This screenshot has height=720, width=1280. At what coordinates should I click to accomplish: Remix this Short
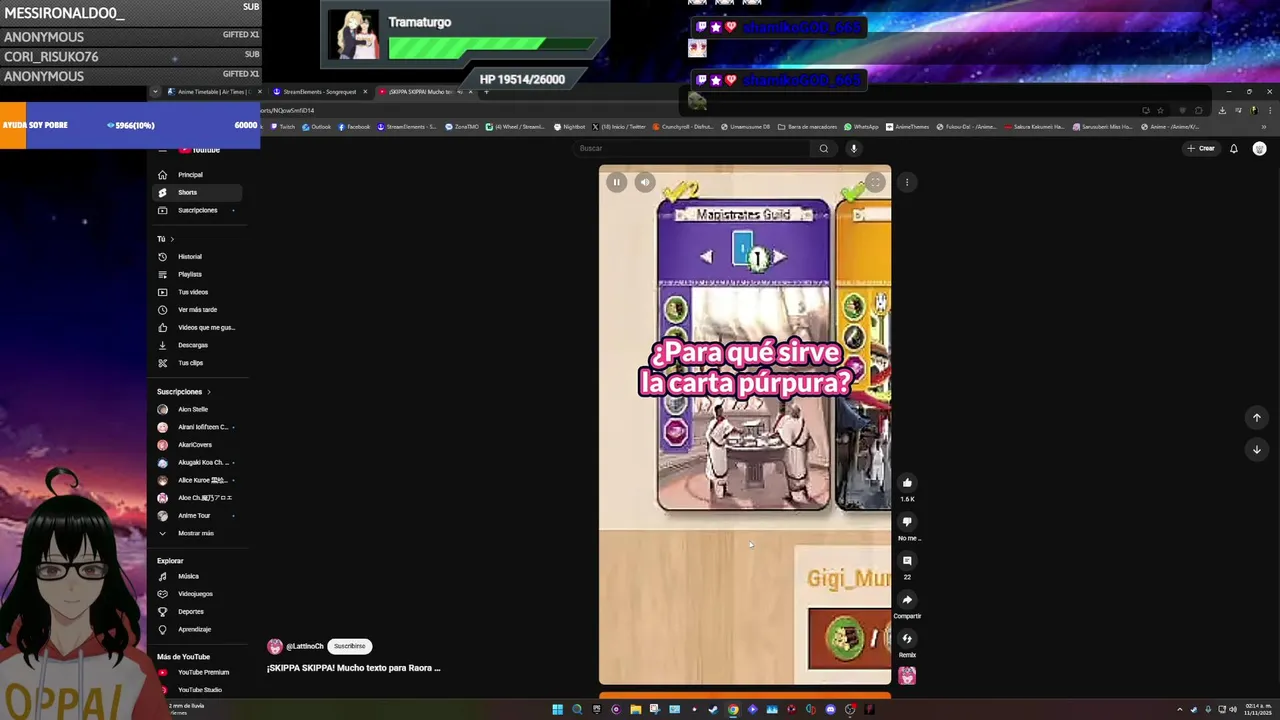[907, 639]
